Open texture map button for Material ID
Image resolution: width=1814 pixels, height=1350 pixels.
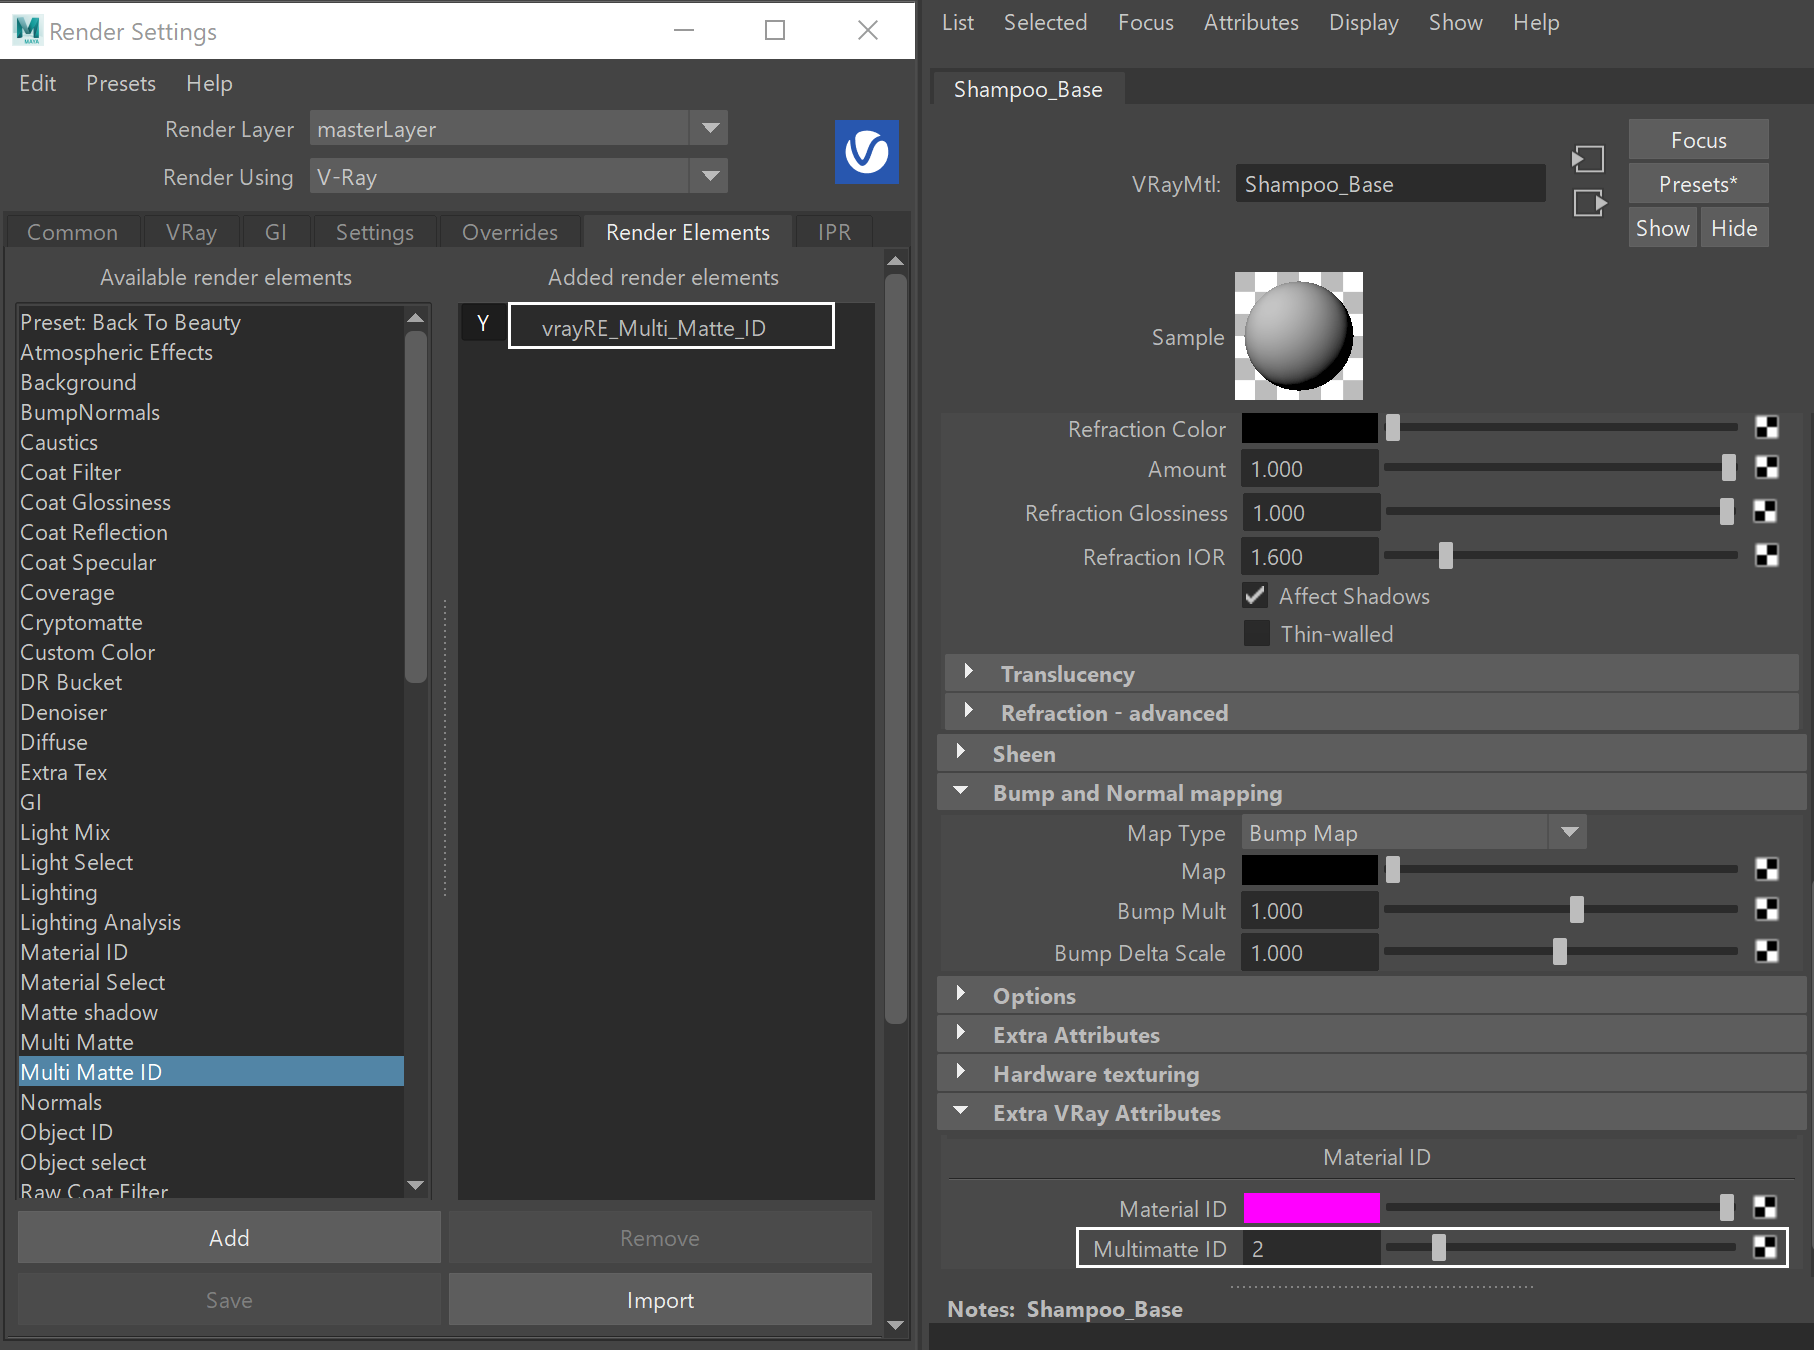(1765, 1208)
